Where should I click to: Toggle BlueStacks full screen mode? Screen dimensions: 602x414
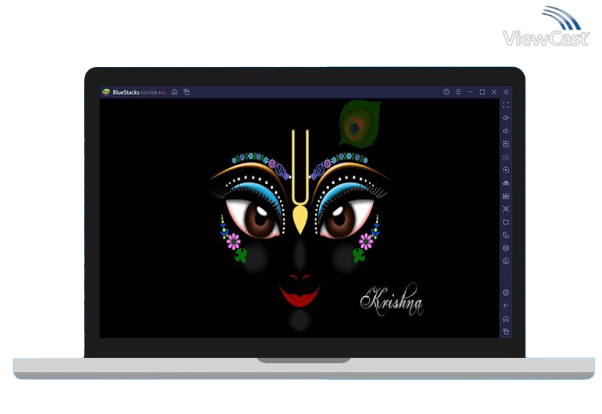click(506, 105)
